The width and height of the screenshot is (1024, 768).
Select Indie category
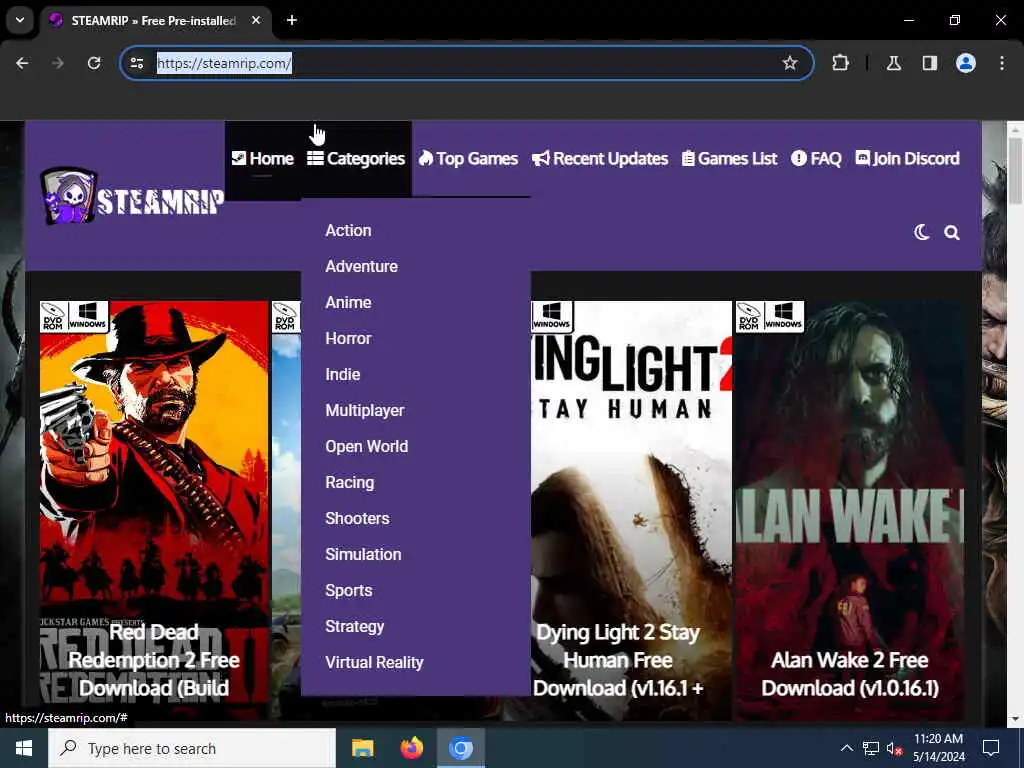point(343,374)
